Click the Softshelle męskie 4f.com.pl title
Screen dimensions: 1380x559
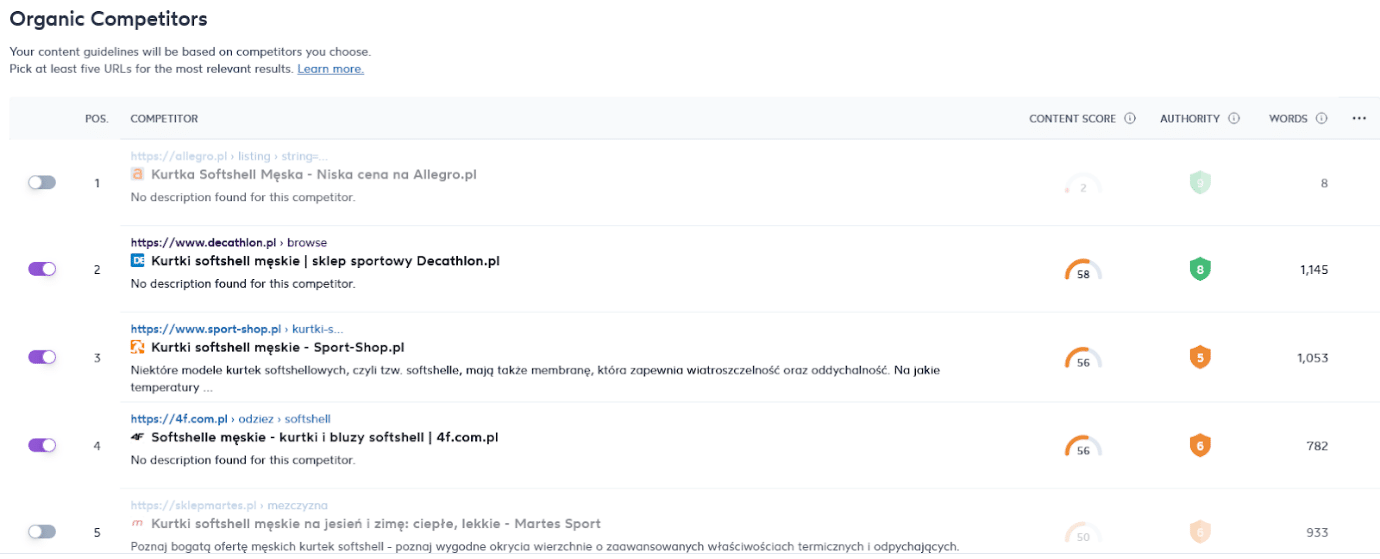324,437
